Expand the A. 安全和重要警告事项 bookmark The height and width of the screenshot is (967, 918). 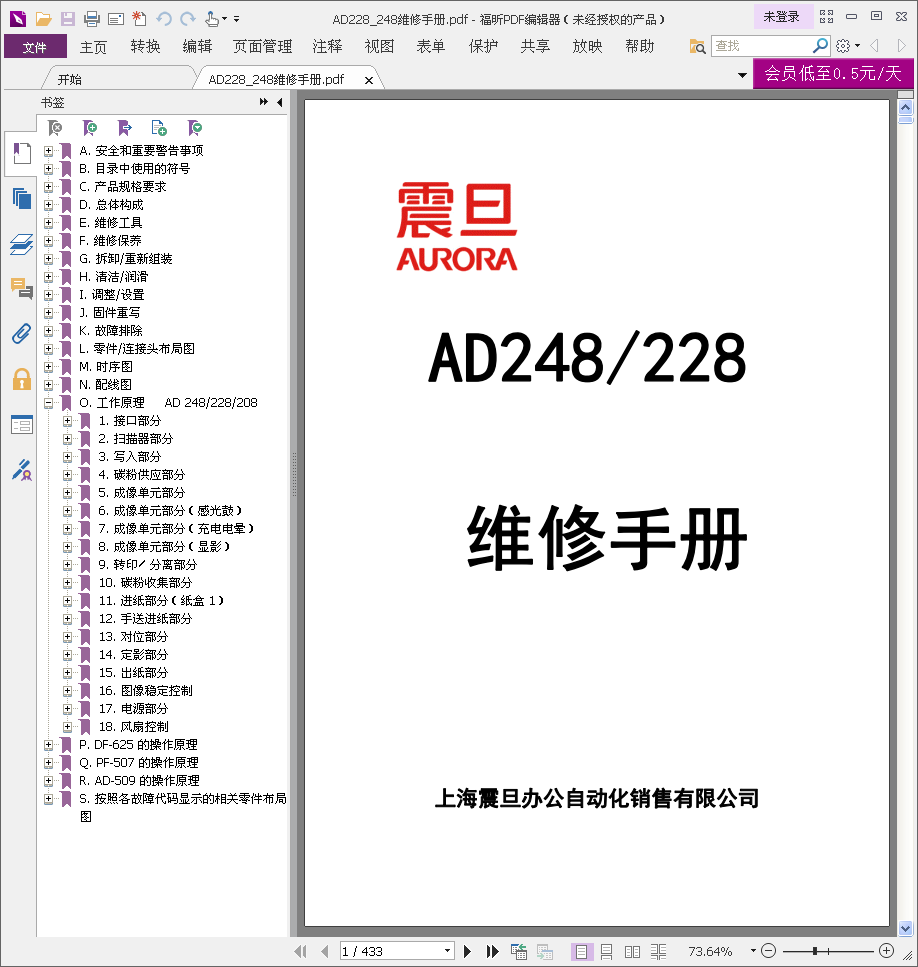click(x=48, y=151)
